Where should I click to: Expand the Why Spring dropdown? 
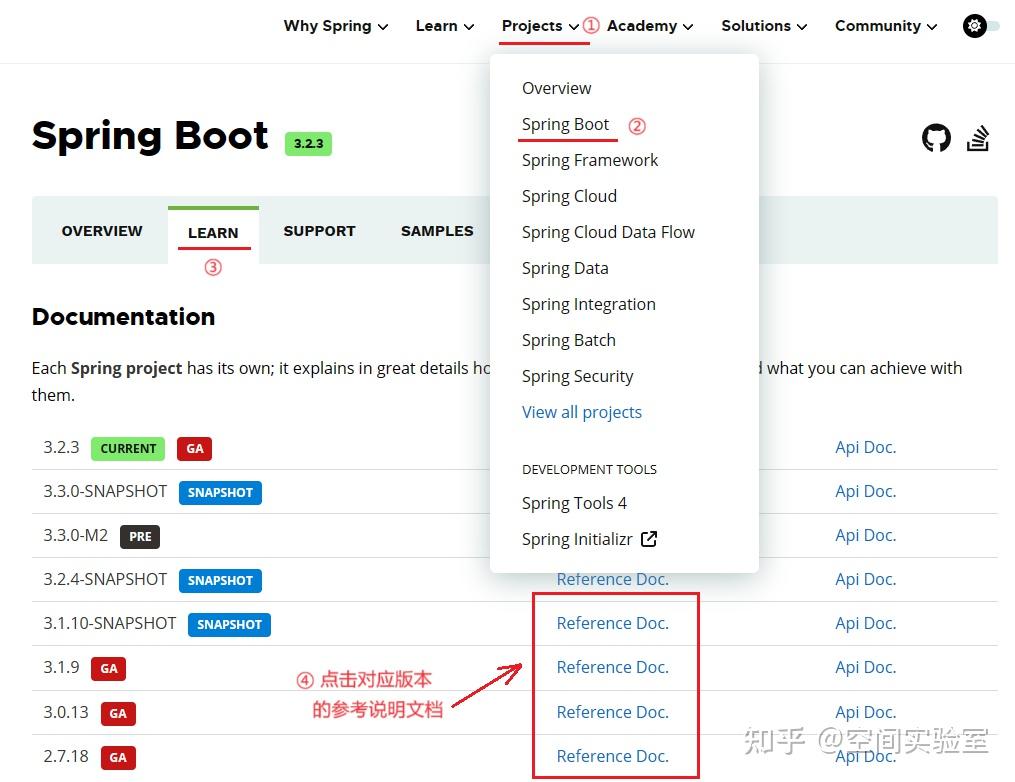(329, 26)
